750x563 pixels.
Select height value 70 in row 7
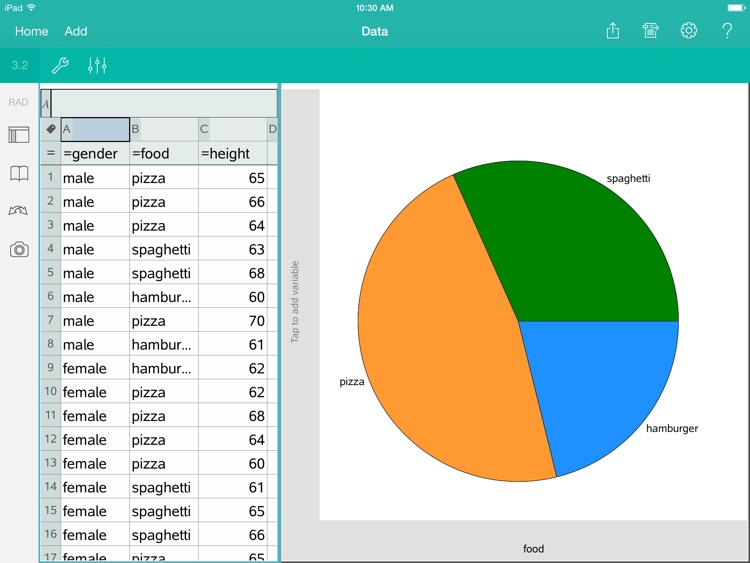point(232,320)
